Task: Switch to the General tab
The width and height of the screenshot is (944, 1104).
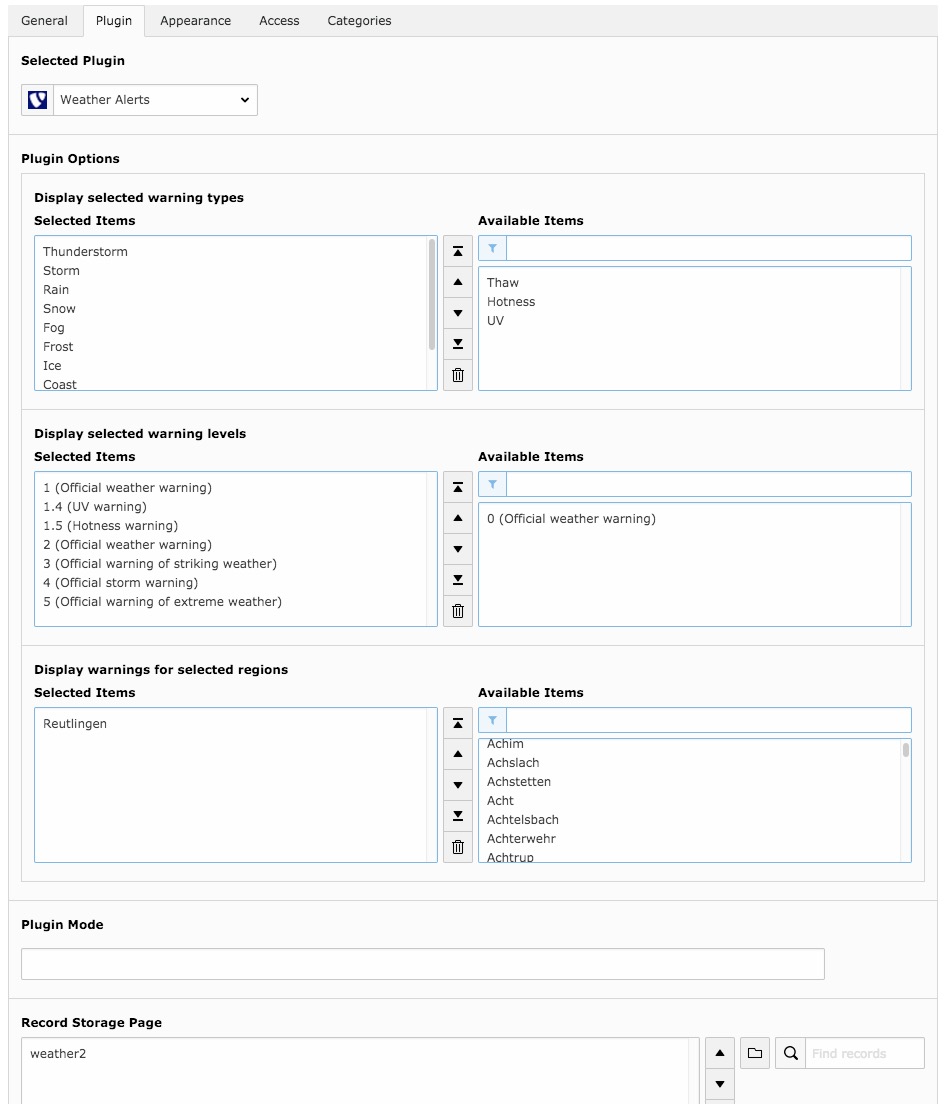Action: pos(44,21)
